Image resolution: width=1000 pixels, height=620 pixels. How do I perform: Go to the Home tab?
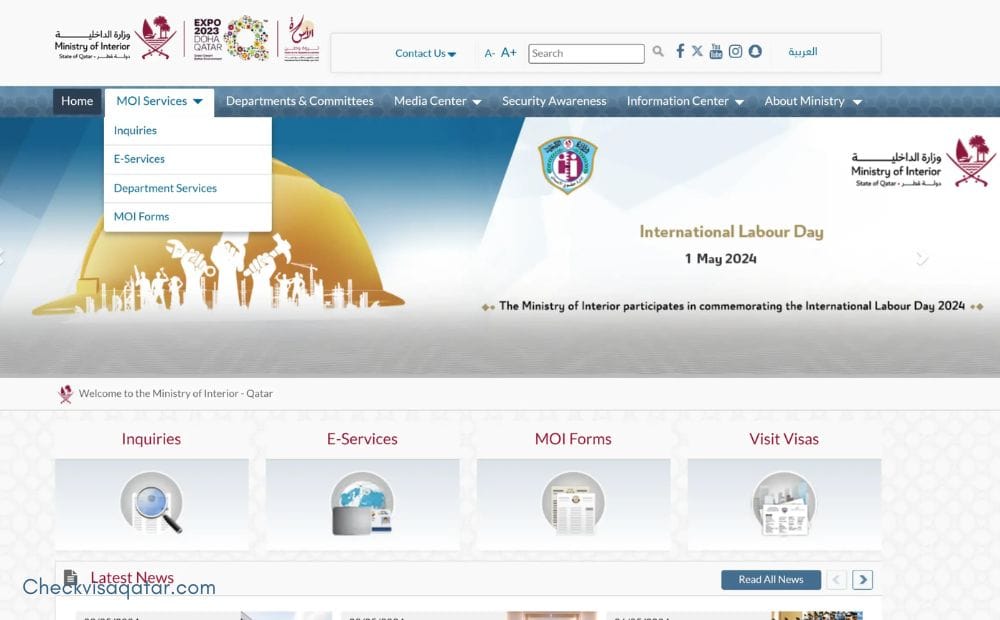(x=77, y=101)
